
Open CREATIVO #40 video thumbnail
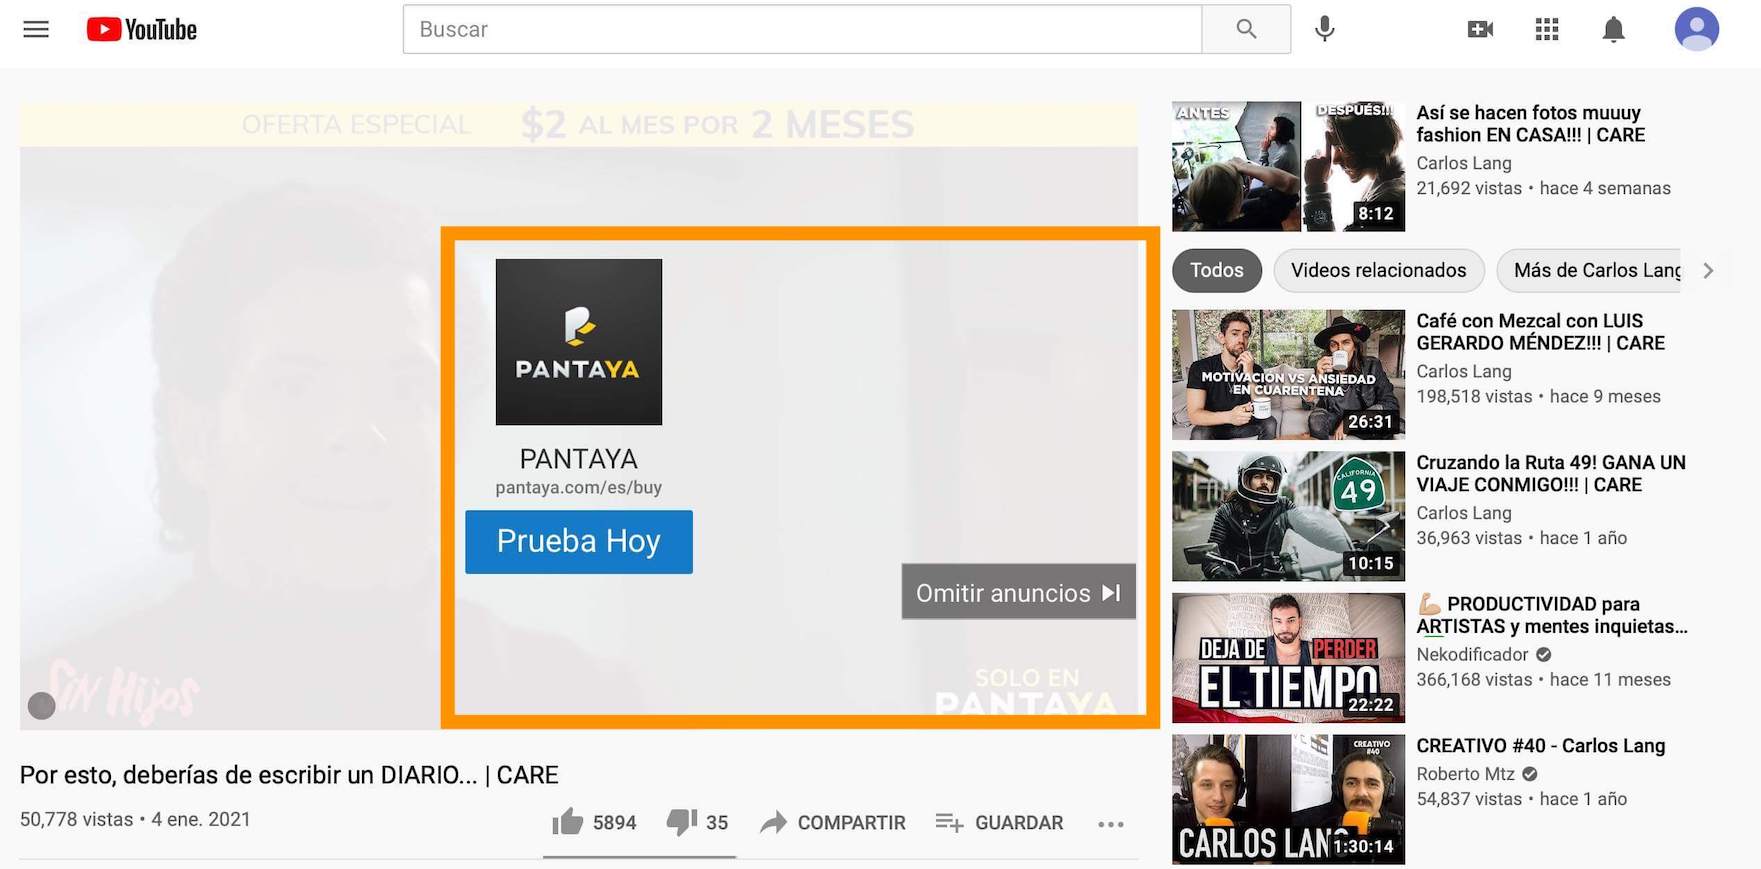(1288, 799)
